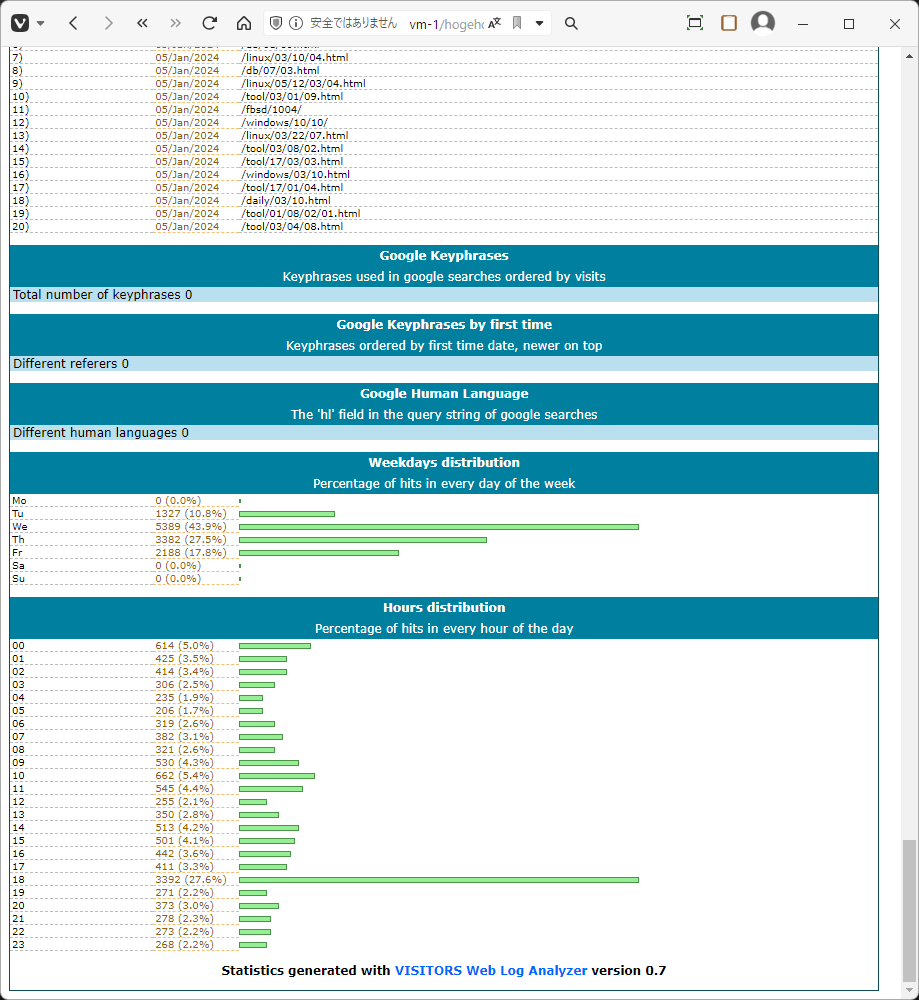Go back one page
Image resolution: width=919 pixels, height=1000 pixels.
click(x=73, y=24)
